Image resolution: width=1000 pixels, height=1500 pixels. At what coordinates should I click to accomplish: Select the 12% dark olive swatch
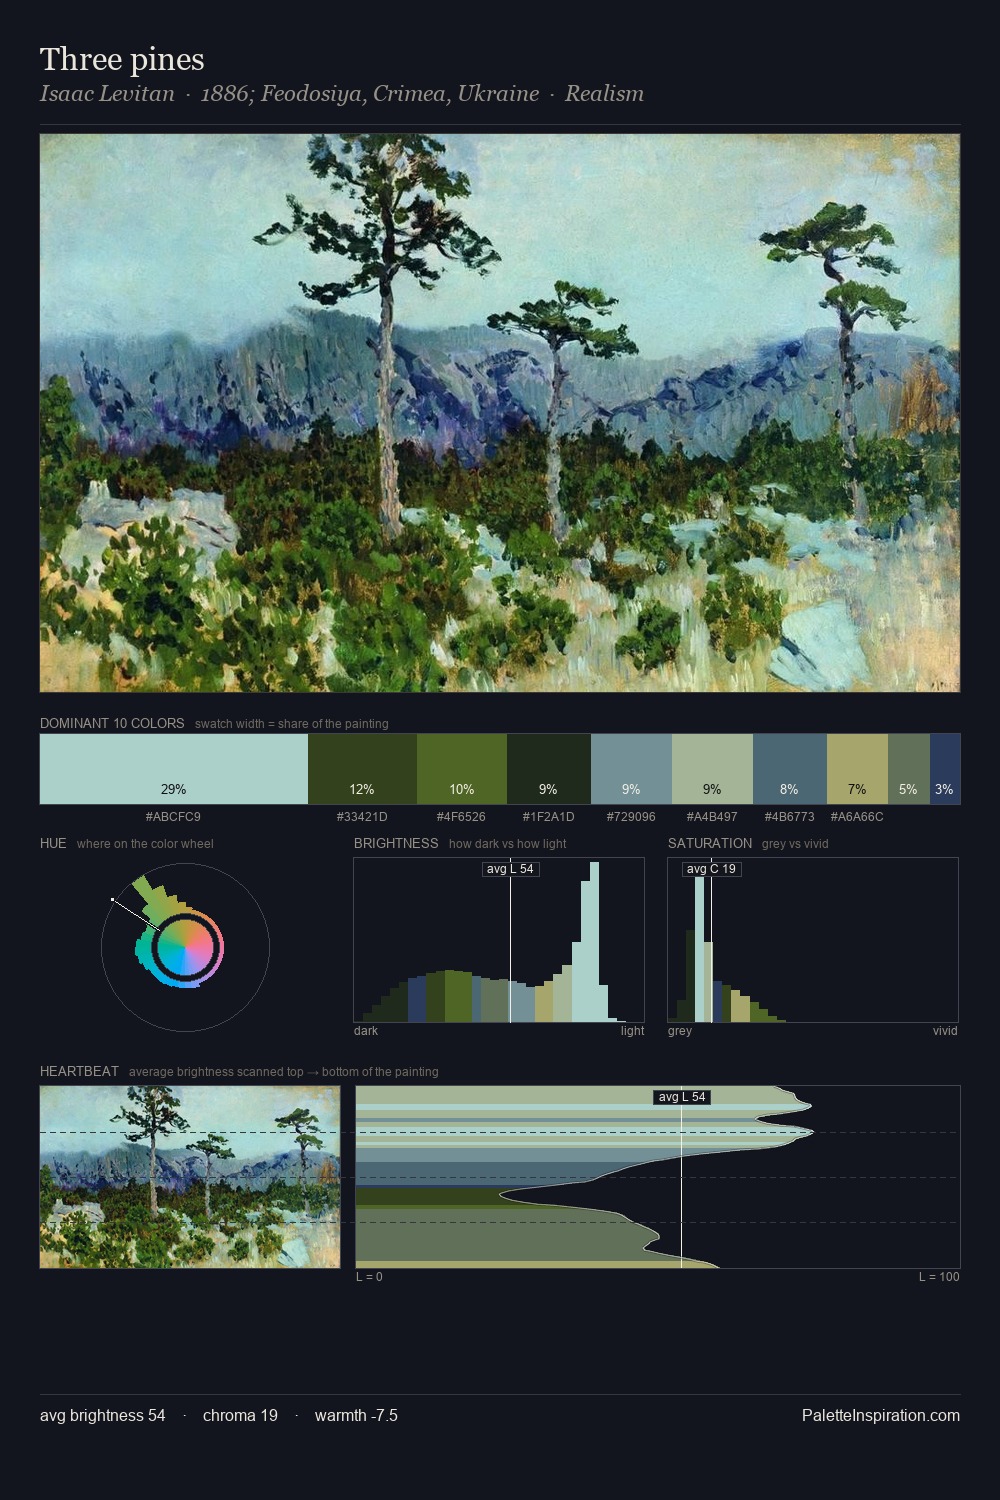coord(362,769)
